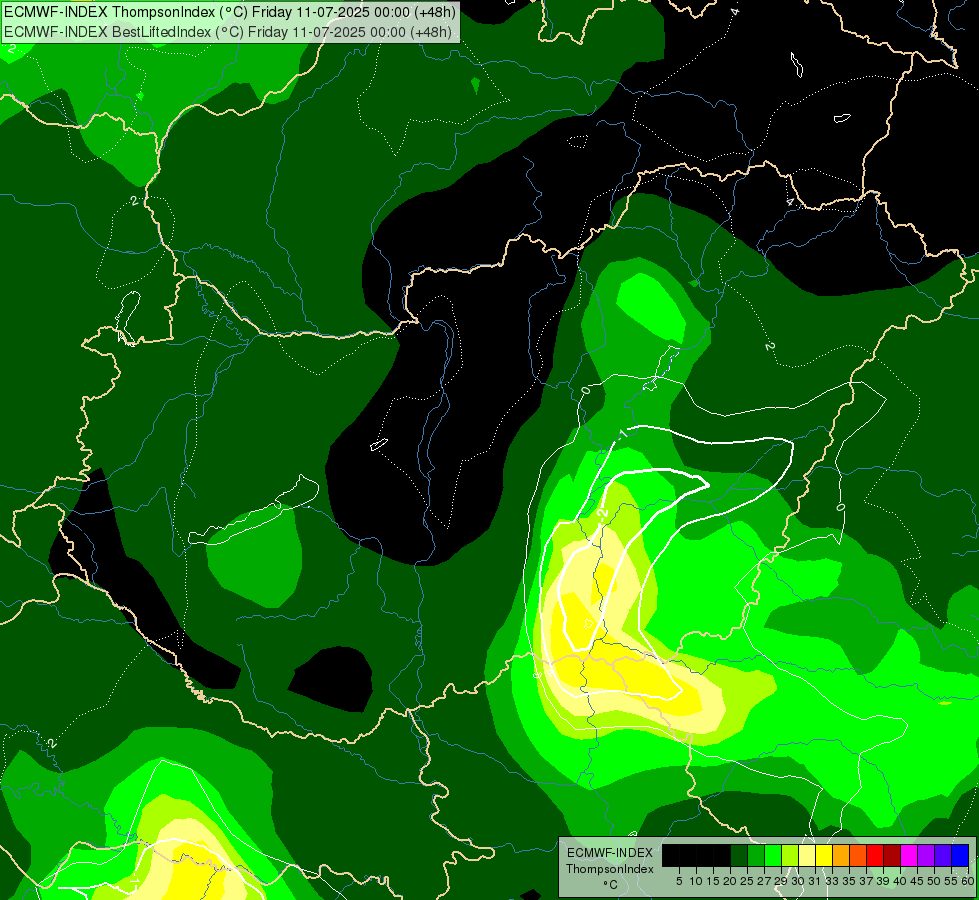Select the purple 45–50 legend swatch
Screen dimensions: 979x900
point(925,855)
